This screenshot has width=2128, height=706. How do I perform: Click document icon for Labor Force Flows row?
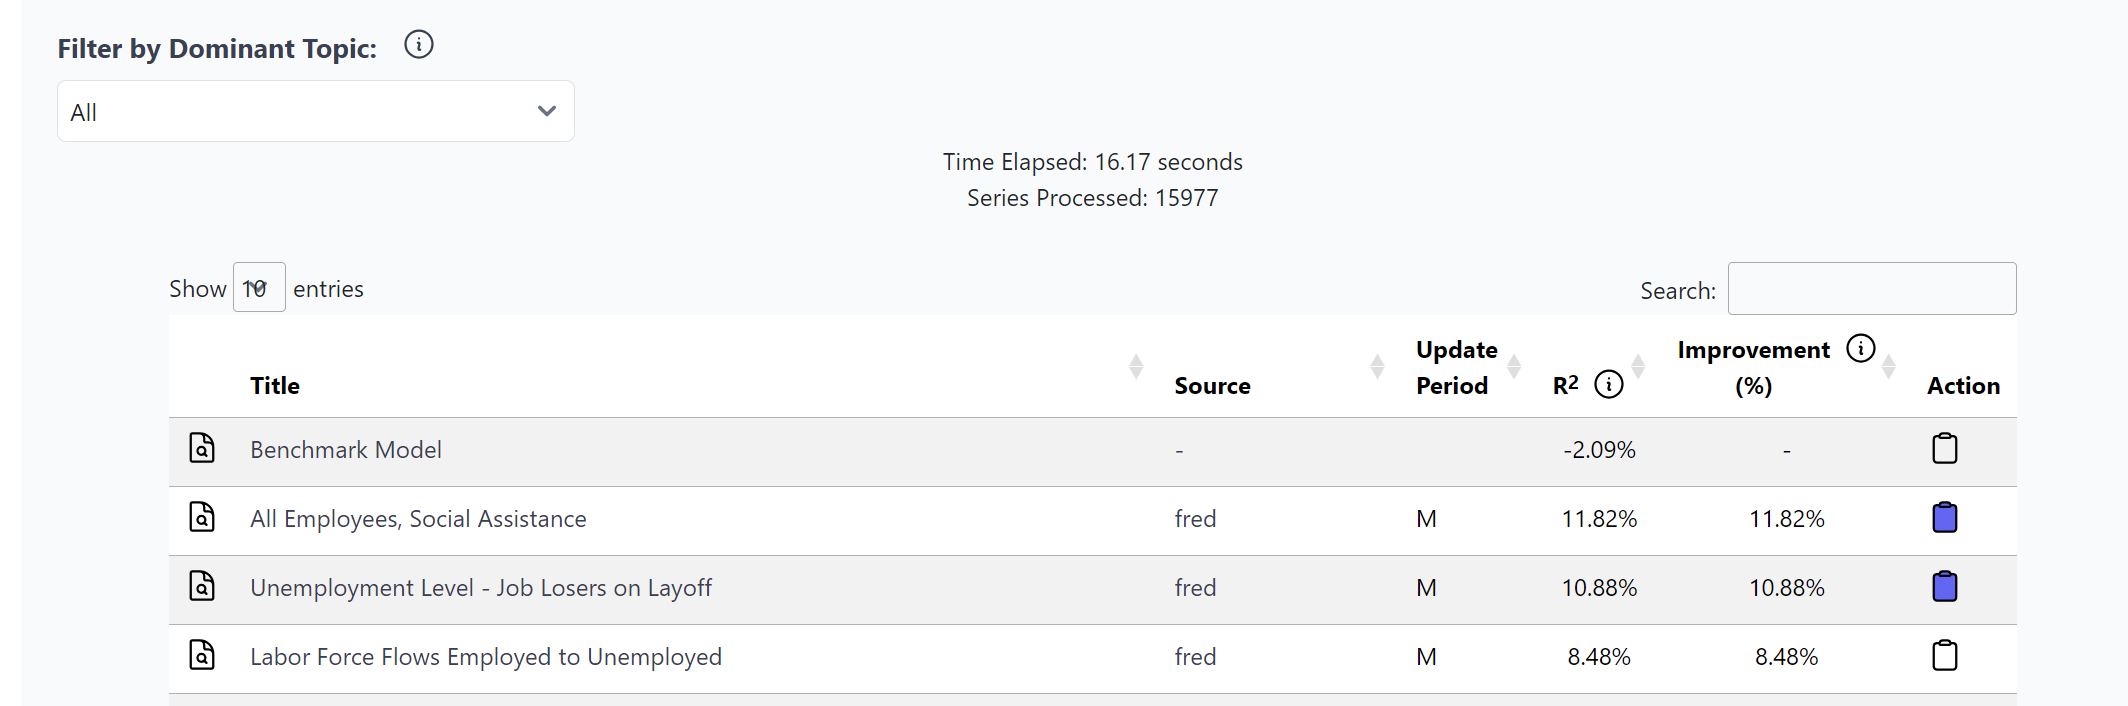[x=202, y=655]
